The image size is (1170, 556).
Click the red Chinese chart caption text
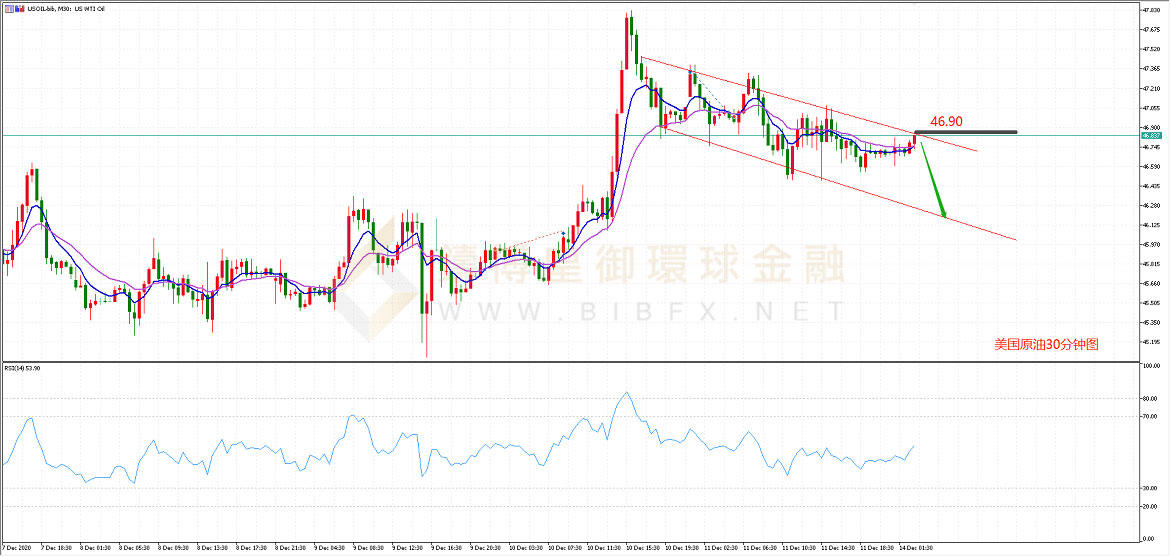tap(1046, 344)
